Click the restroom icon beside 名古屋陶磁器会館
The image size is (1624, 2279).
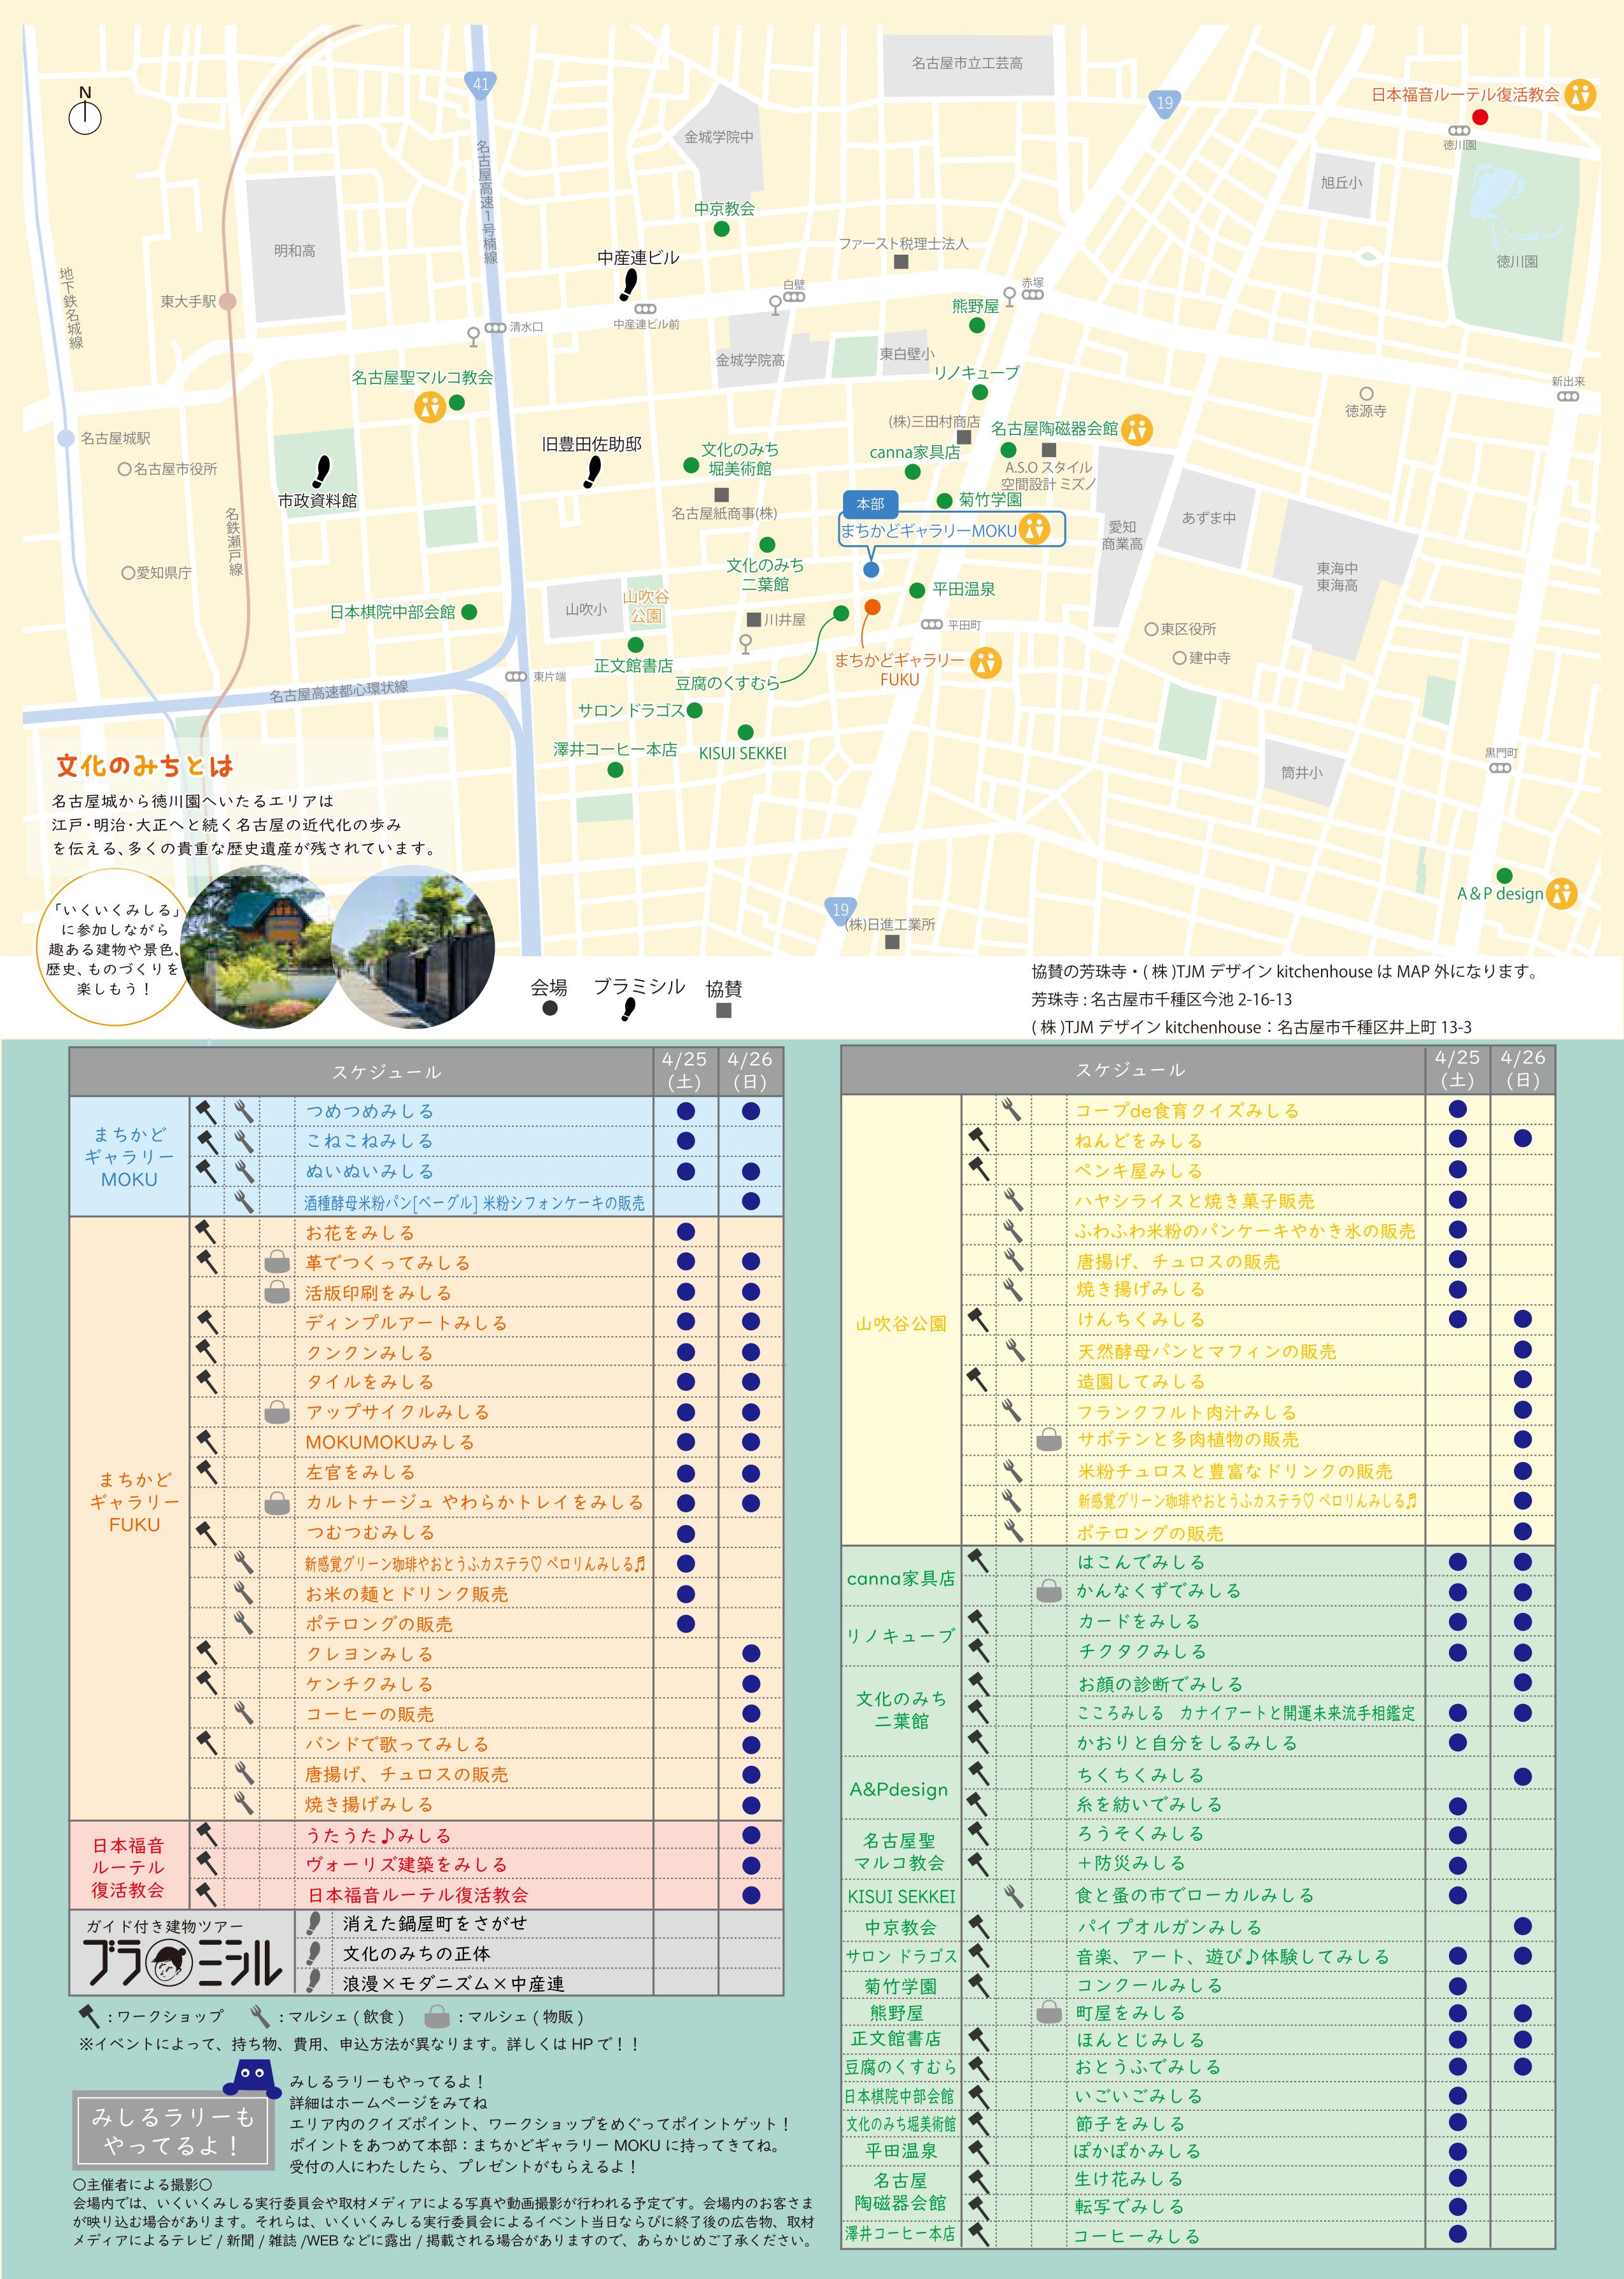click(1137, 429)
